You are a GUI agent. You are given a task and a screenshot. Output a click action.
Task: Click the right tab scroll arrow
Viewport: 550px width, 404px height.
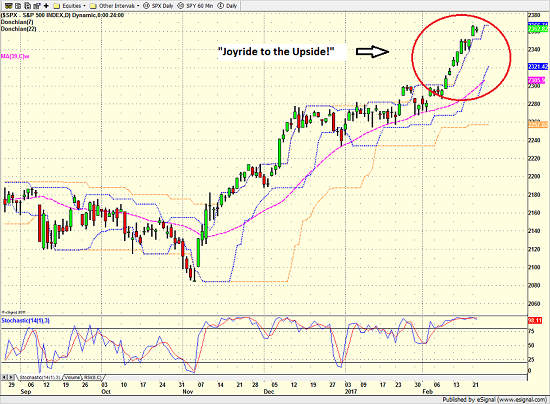[x=11, y=377]
